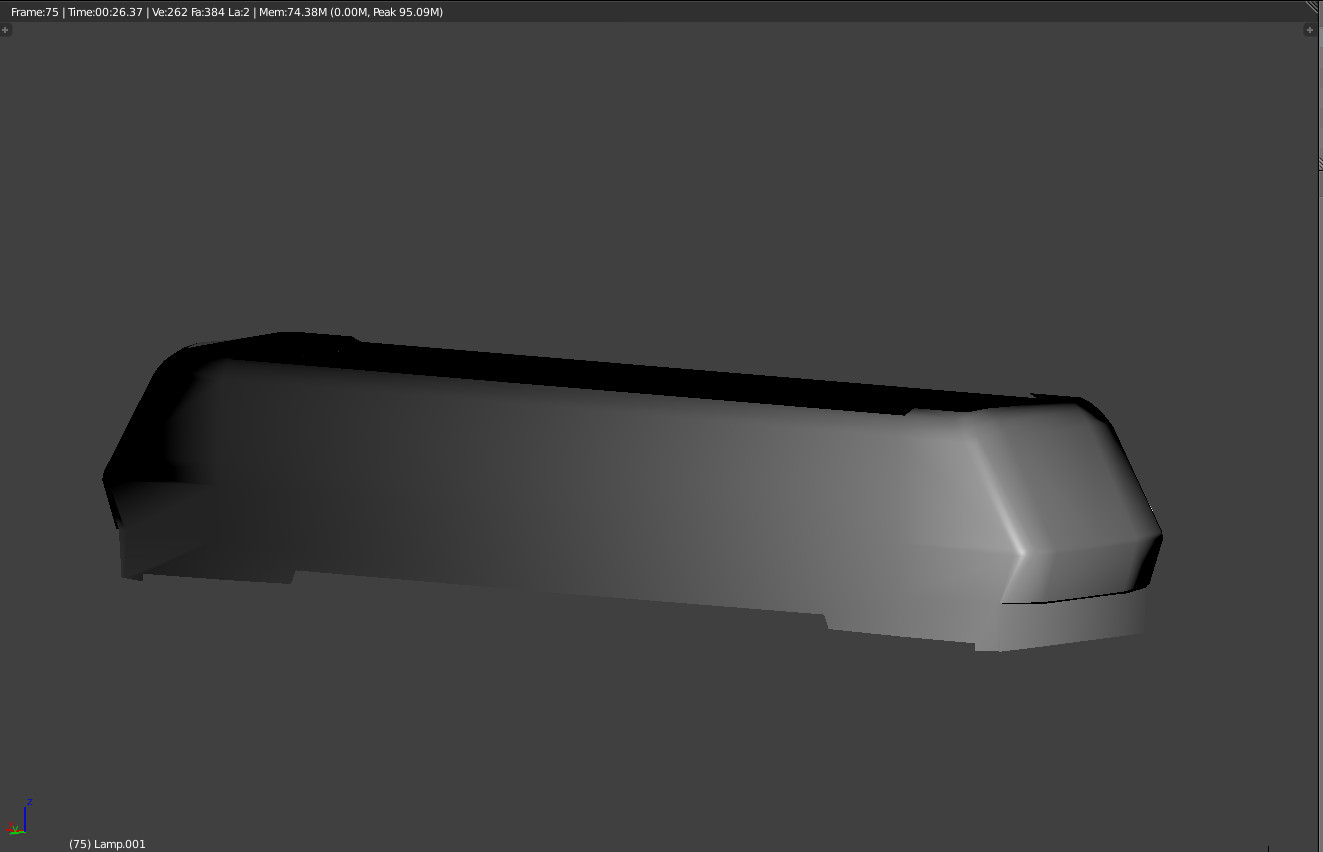This screenshot has width=1323, height=852.
Task: Click the "Fa:384" face count text
Action: pos(208,12)
